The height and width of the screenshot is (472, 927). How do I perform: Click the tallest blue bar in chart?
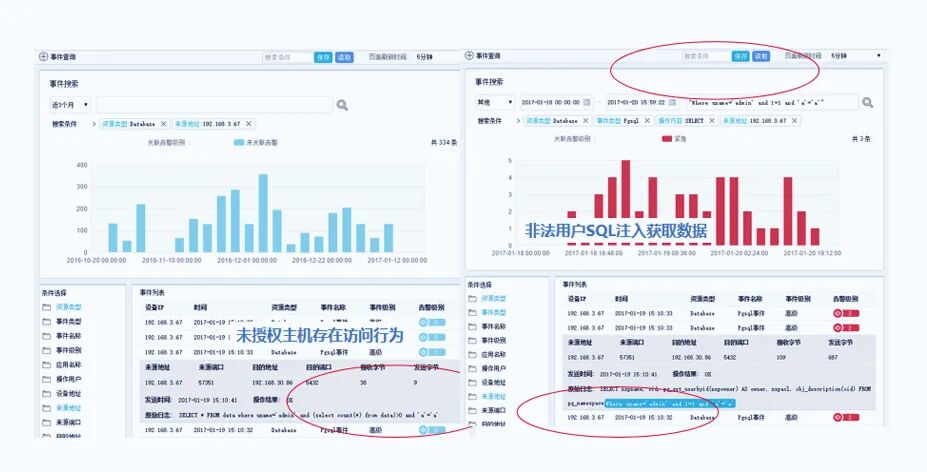point(263,213)
